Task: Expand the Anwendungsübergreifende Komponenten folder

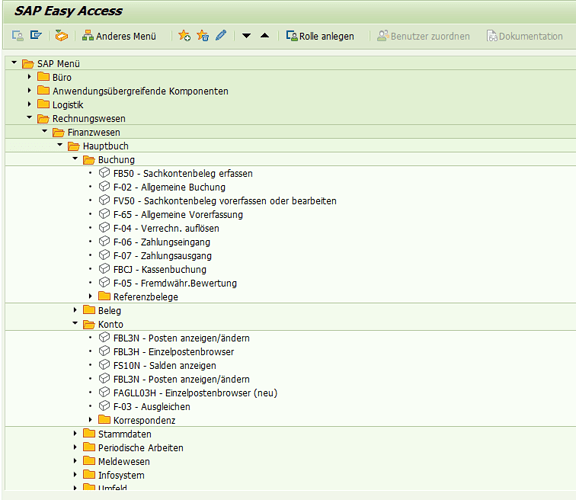Action: pos(29,90)
